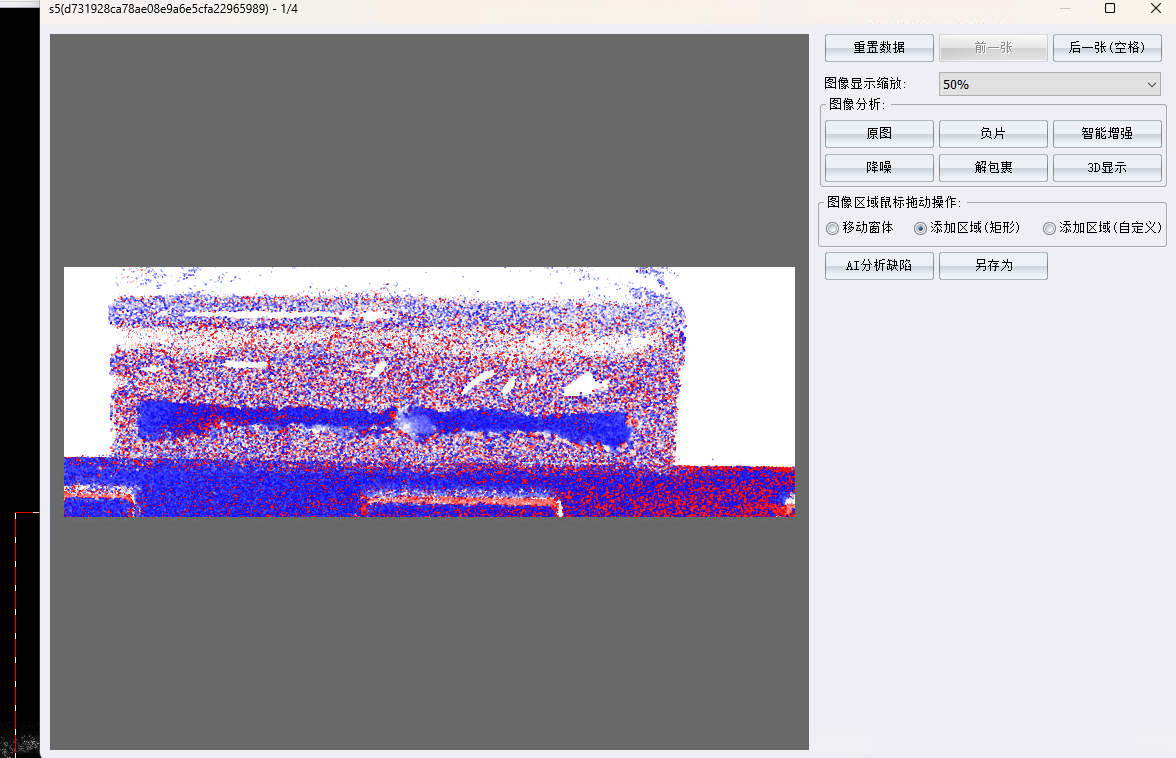Screen dimensions: 1176x758
Task: Click the dropdown arrow of the zoom combo box
Action: (1151, 85)
